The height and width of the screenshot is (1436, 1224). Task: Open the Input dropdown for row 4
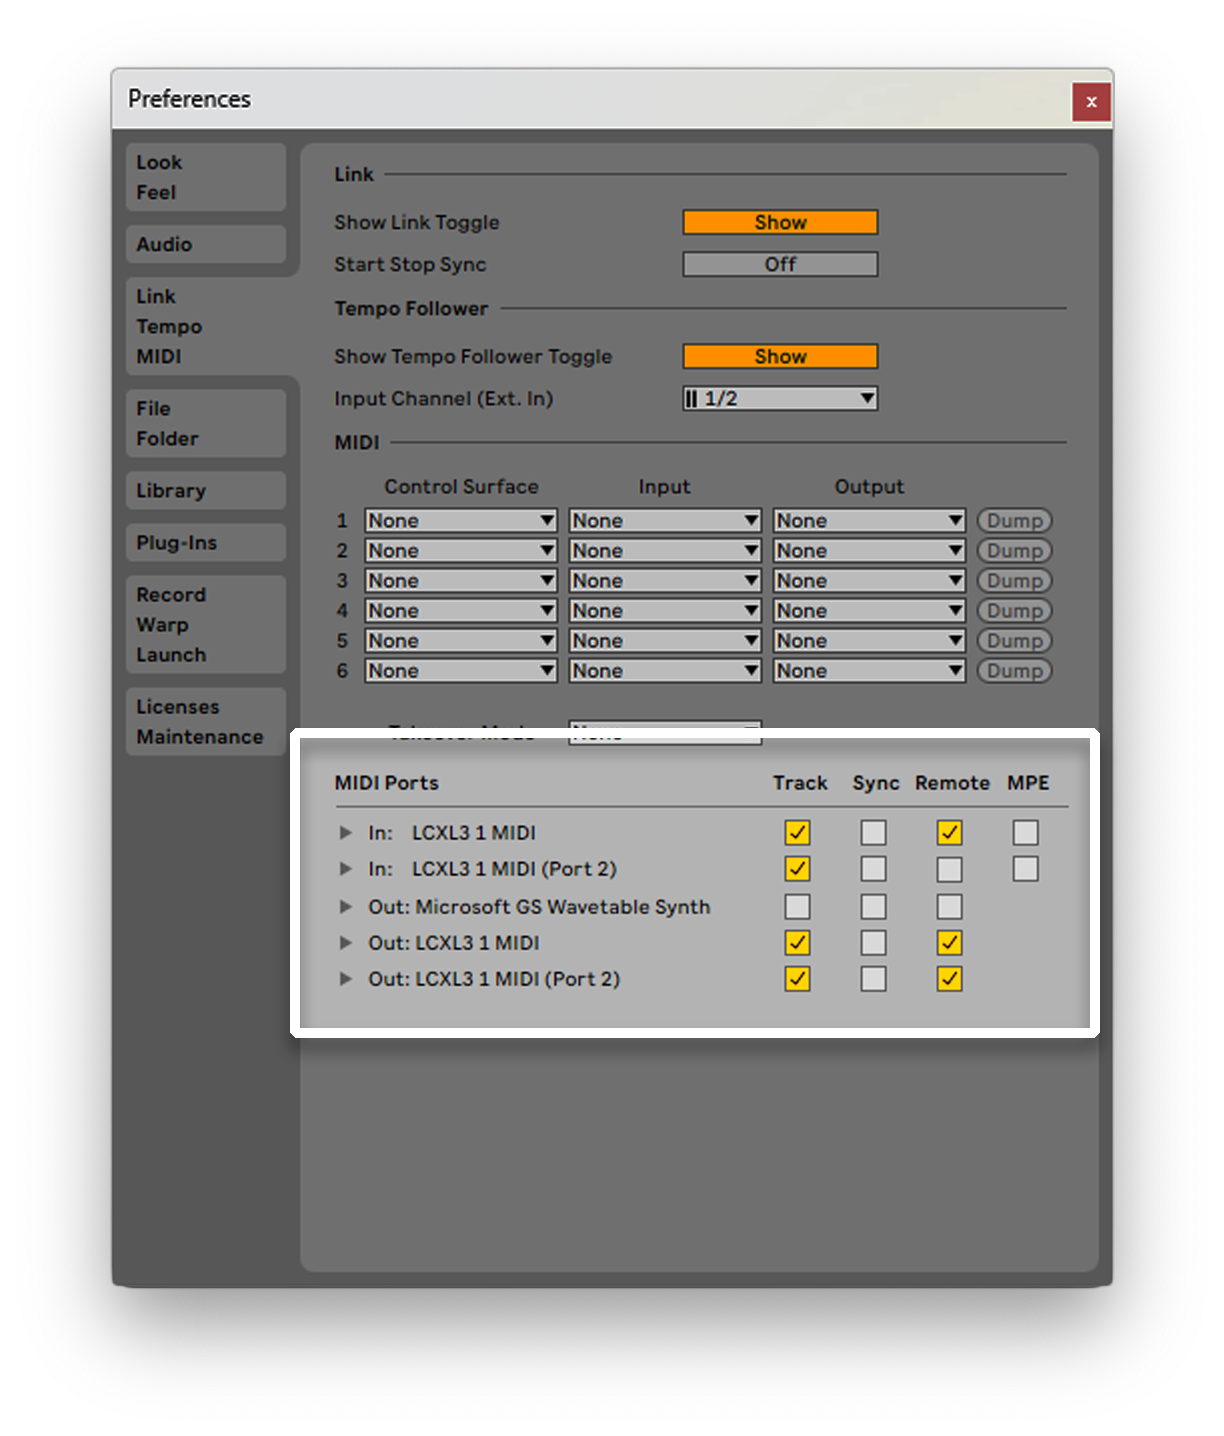(665, 610)
